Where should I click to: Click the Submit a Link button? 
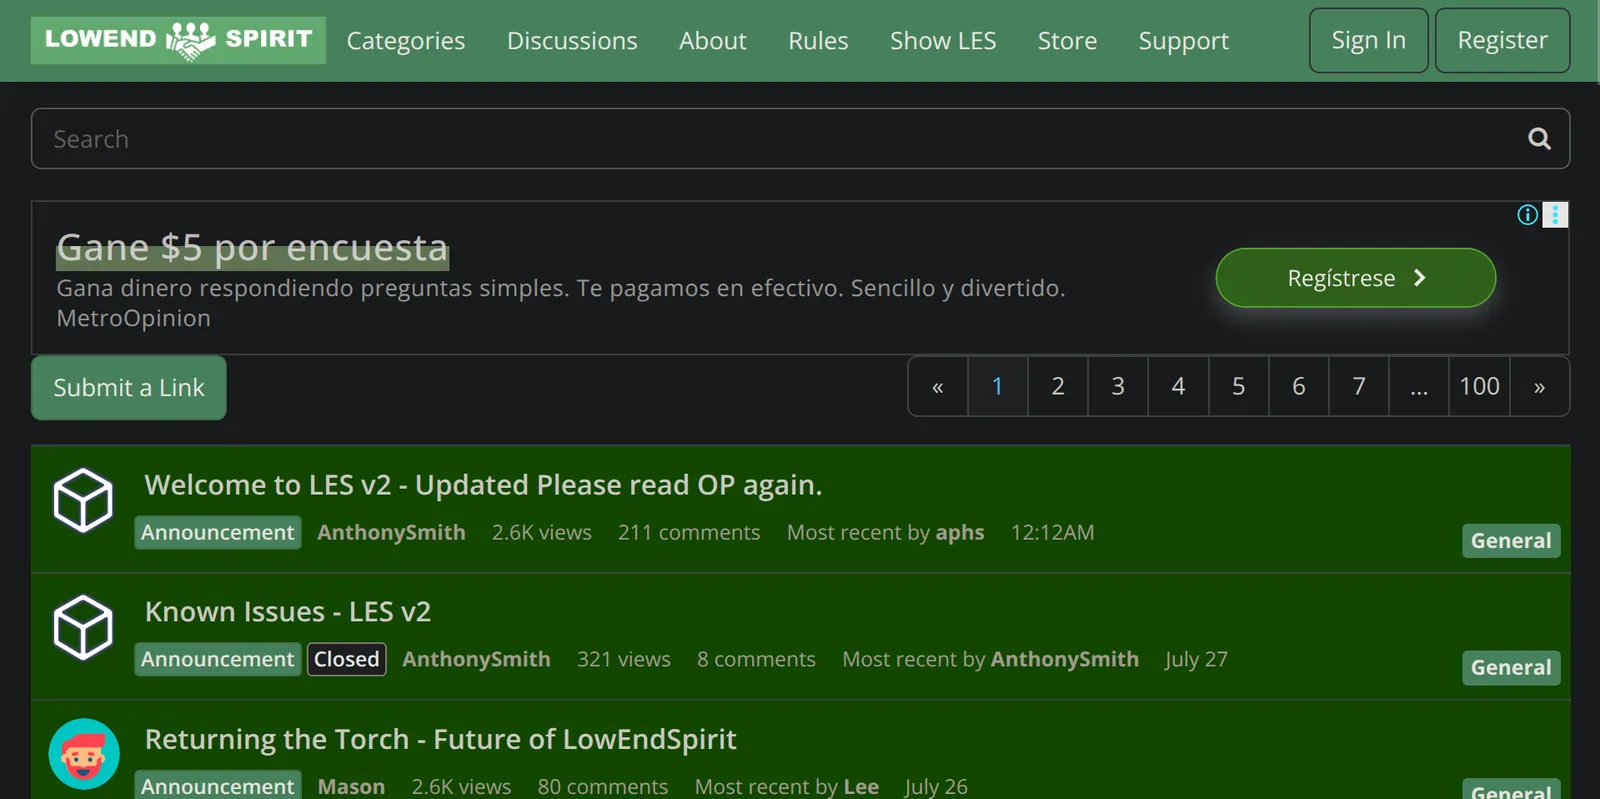click(x=129, y=388)
